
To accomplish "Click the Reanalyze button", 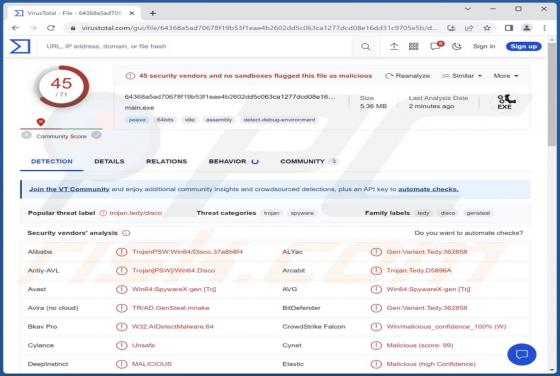I will click(408, 76).
